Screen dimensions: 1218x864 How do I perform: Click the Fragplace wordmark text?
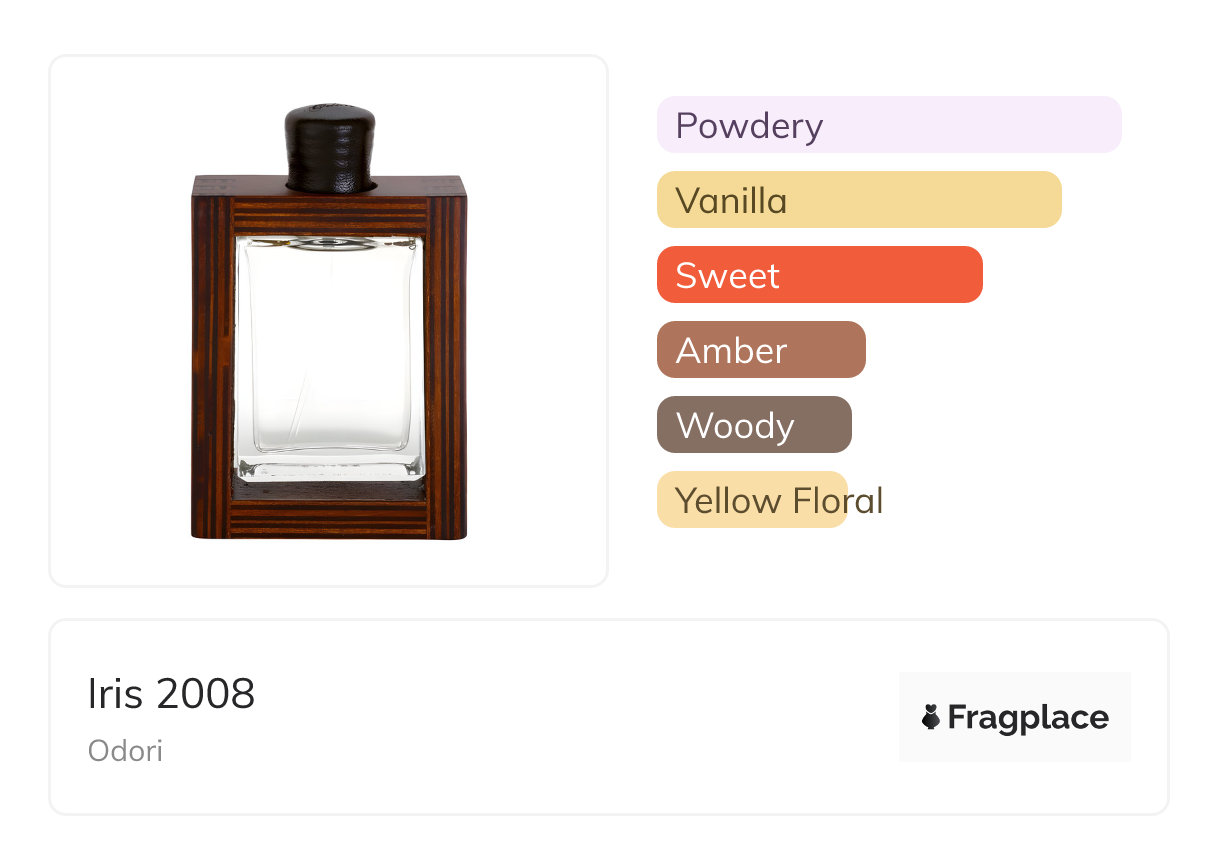[1028, 717]
